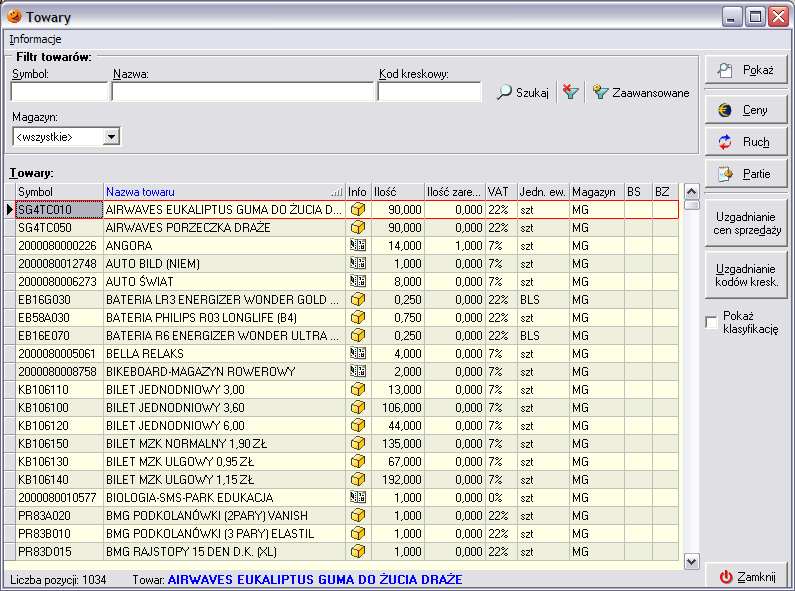Focus the Symbol filter field
This screenshot has height=591, width=795.
[x=59, y=92]
